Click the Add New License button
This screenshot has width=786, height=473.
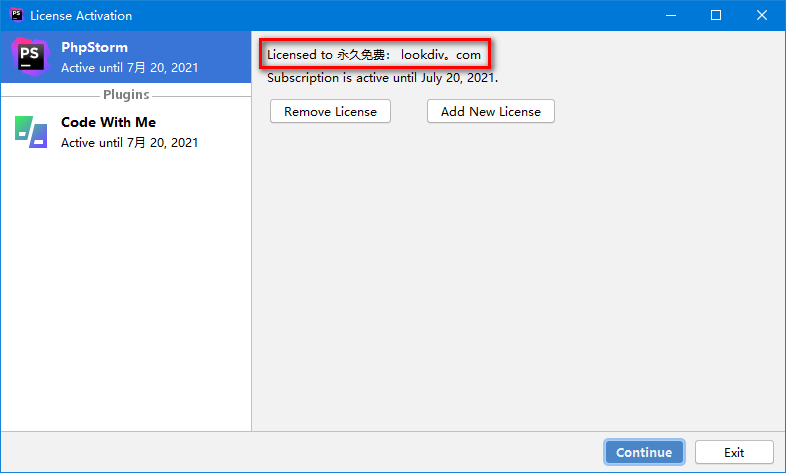click(x=491, y=111)
